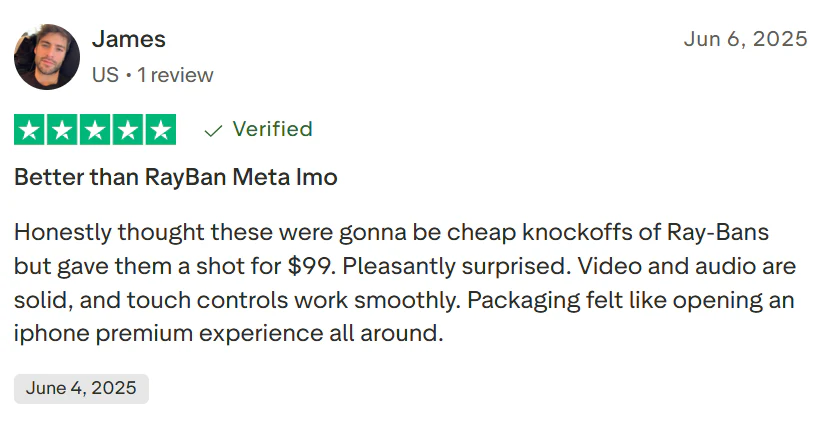Image resolution: width=826 pixels, height=425 pixels.
Task: Click the first green rating star
Action: pyautogui.click(x=31, y=130)
